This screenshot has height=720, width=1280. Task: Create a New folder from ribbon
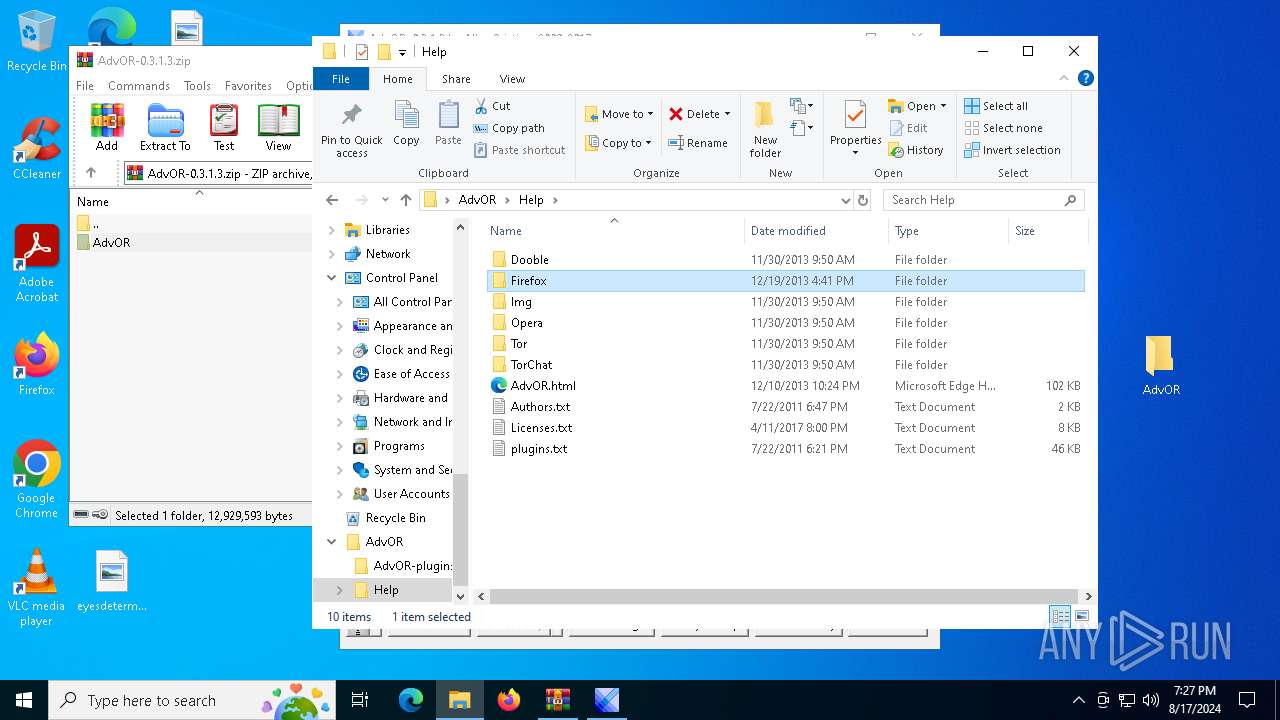coord(765,128)
